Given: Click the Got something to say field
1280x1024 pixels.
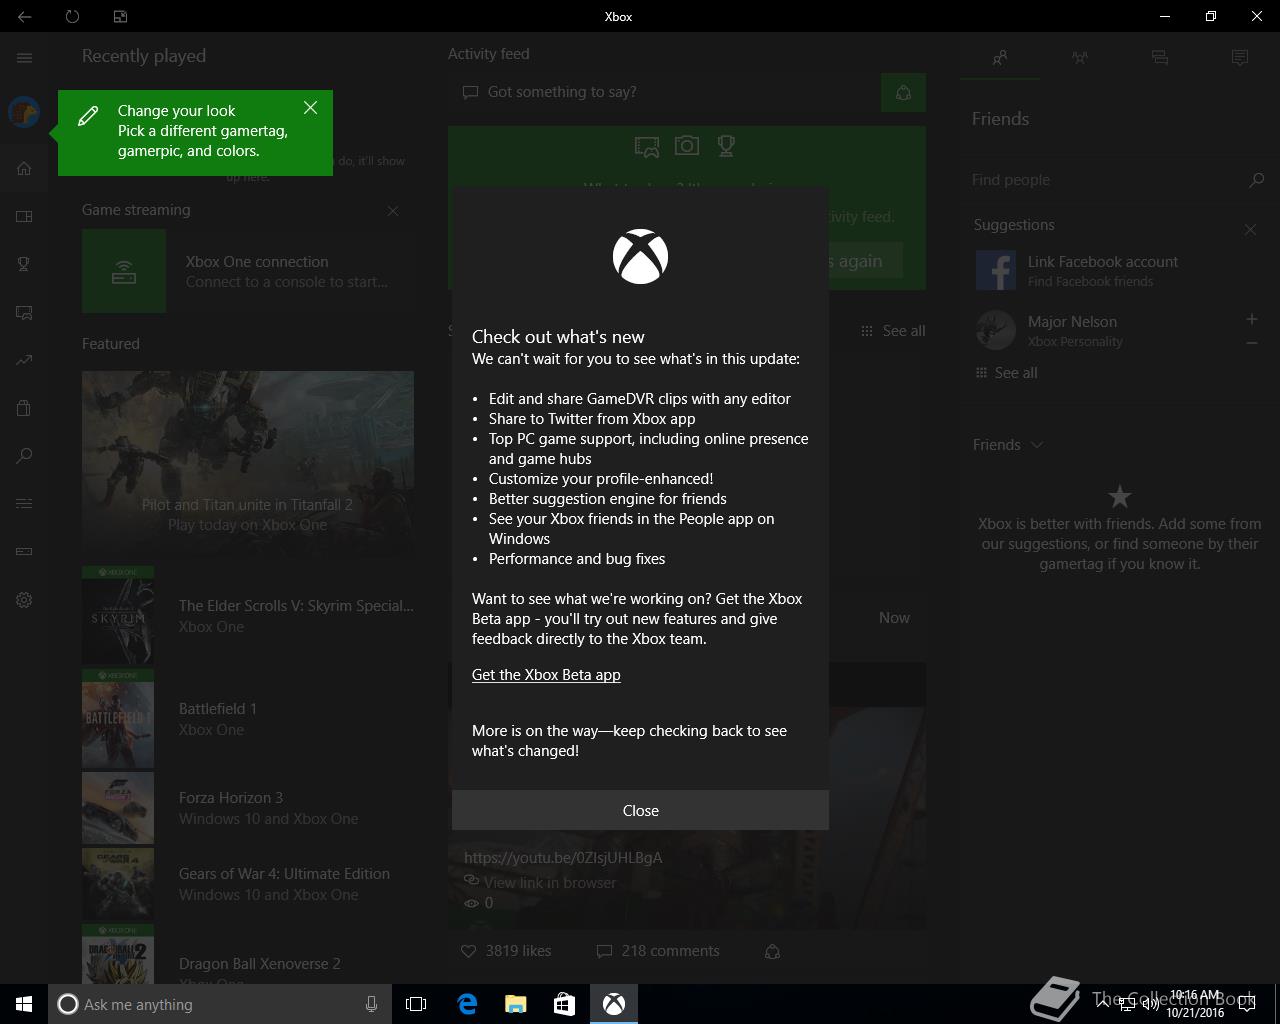Looking at the screenshot, I should click(662, 92).
